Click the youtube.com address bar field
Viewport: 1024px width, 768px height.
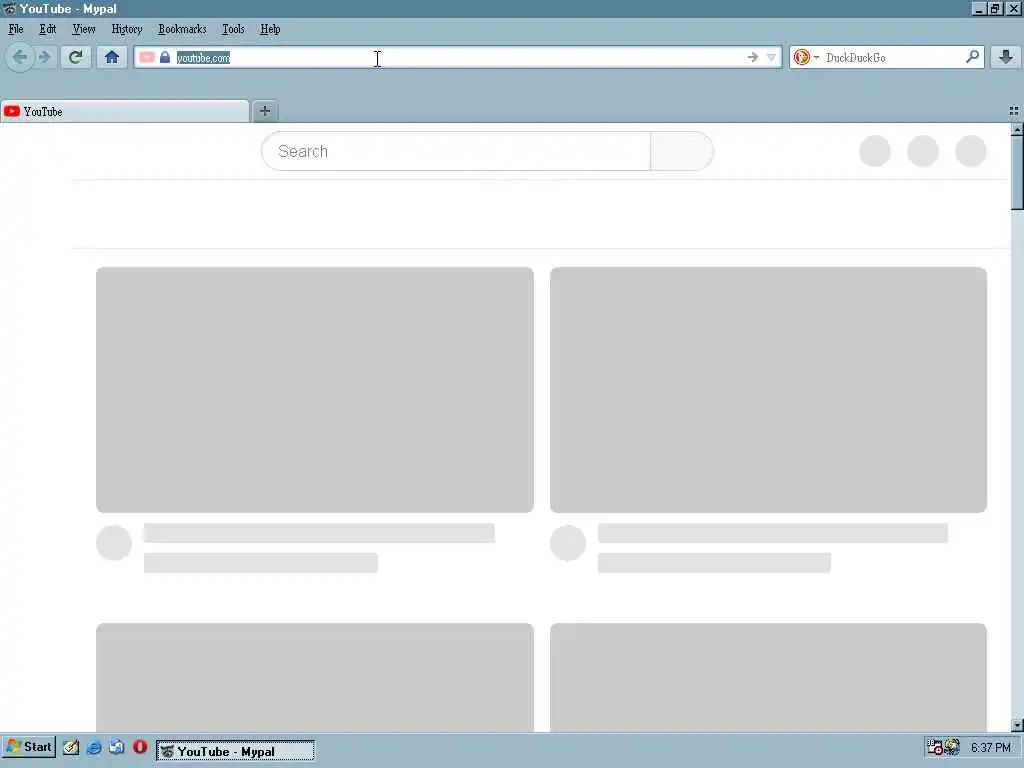tap(457, 57)
